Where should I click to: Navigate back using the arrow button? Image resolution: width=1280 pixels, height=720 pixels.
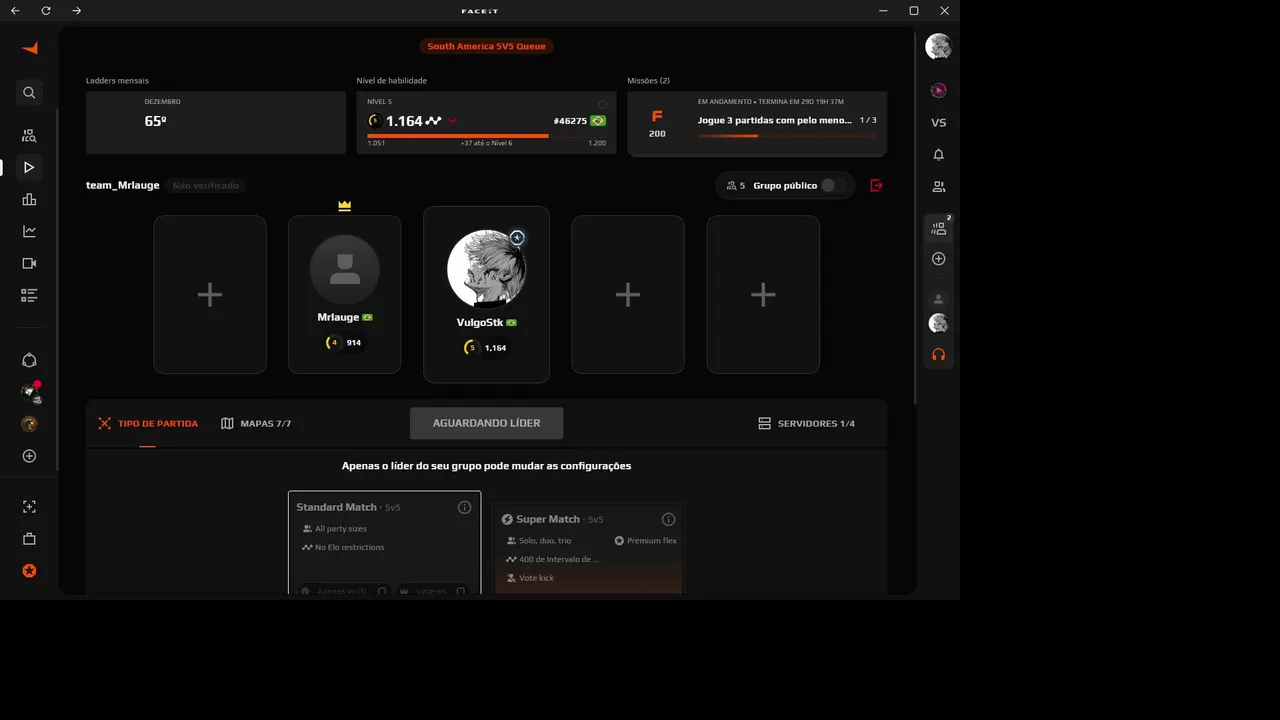pos(15,10)
